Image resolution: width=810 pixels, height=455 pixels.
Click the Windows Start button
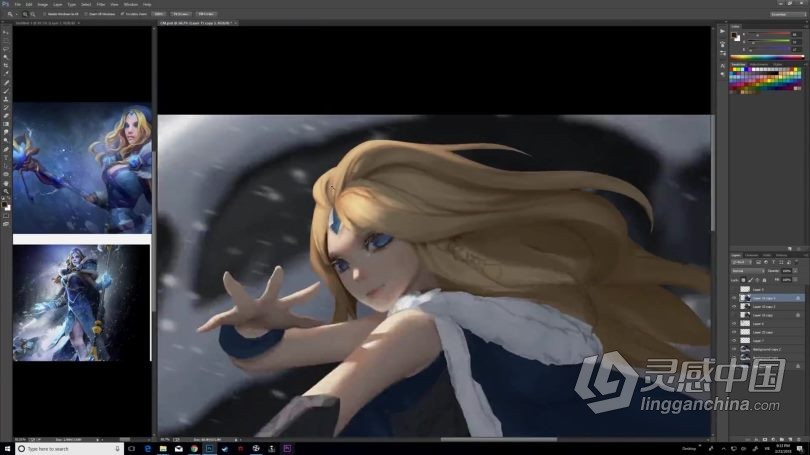(7, 449)
